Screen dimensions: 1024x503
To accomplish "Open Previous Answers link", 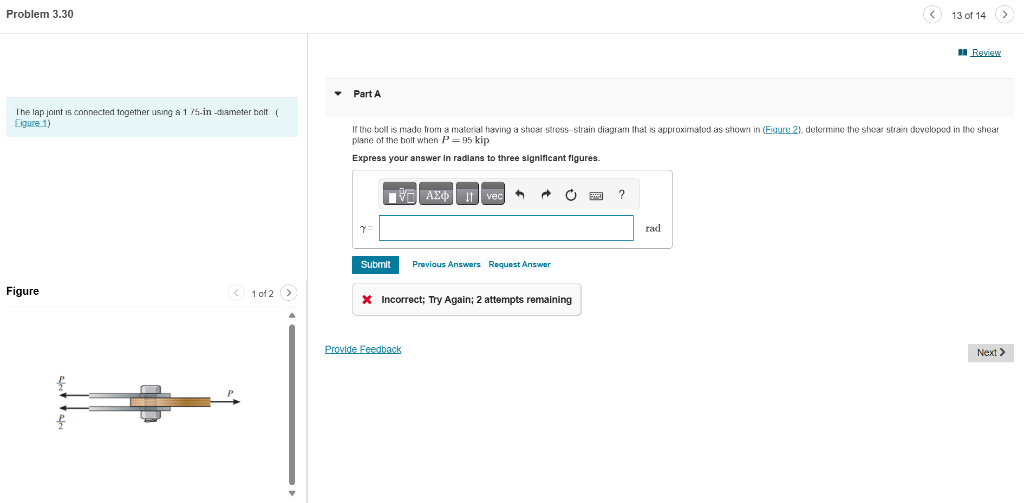I will pos(446,265).
